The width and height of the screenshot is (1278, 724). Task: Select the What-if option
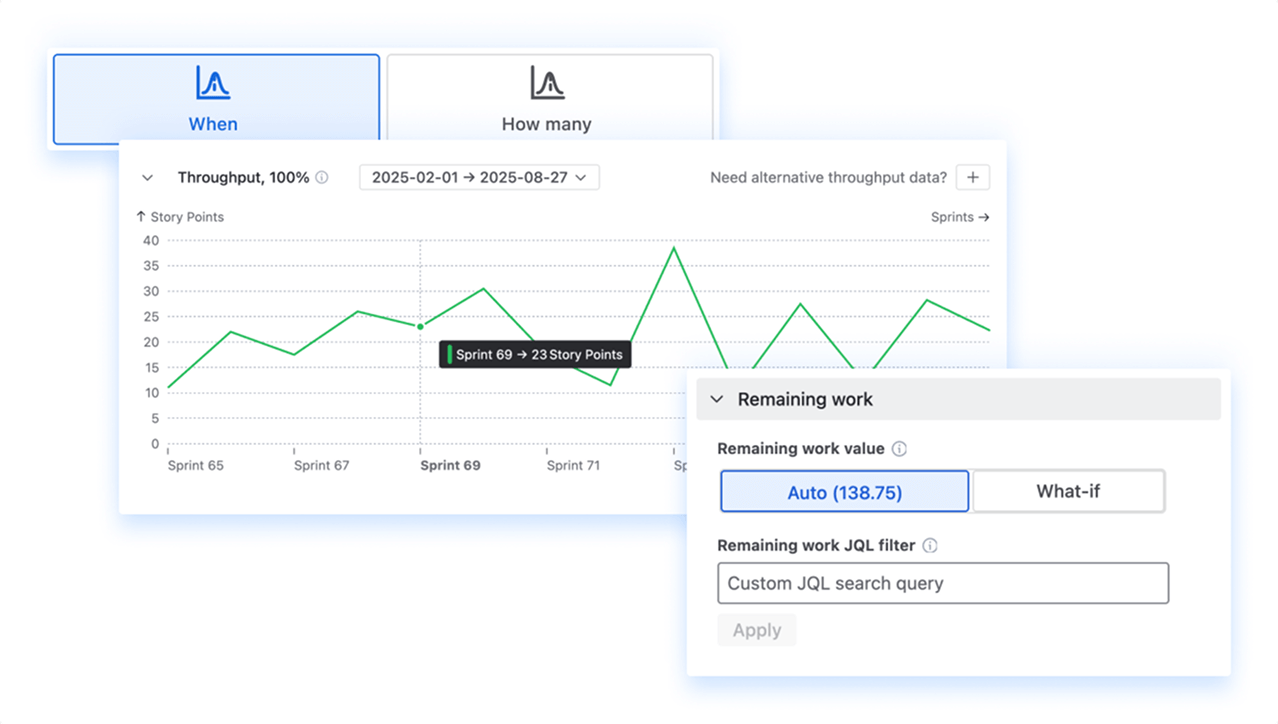(1069, 492)
